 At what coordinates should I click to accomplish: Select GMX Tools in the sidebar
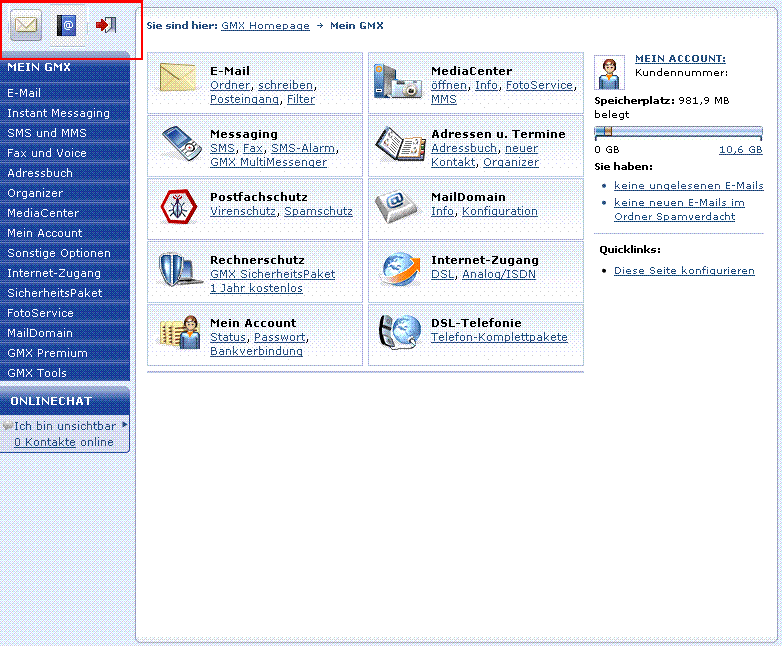pos(65,373)
